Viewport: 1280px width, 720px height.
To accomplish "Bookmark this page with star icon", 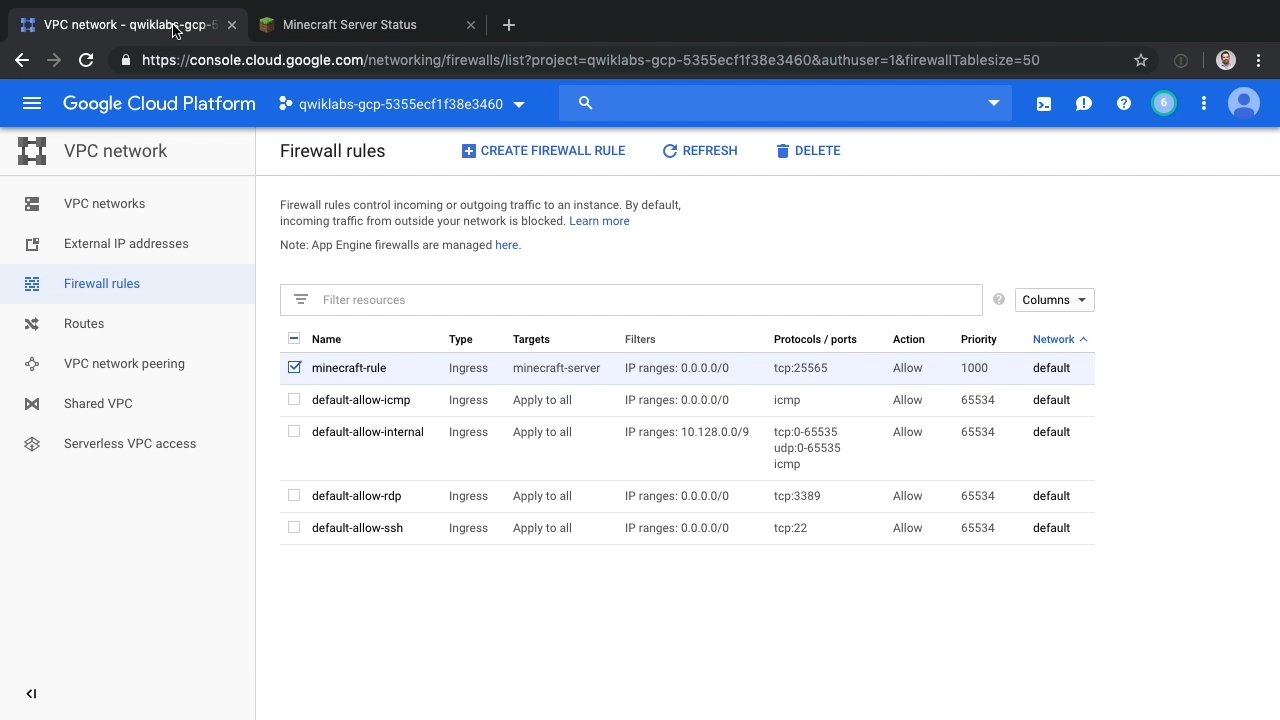I will [1141, 60].
